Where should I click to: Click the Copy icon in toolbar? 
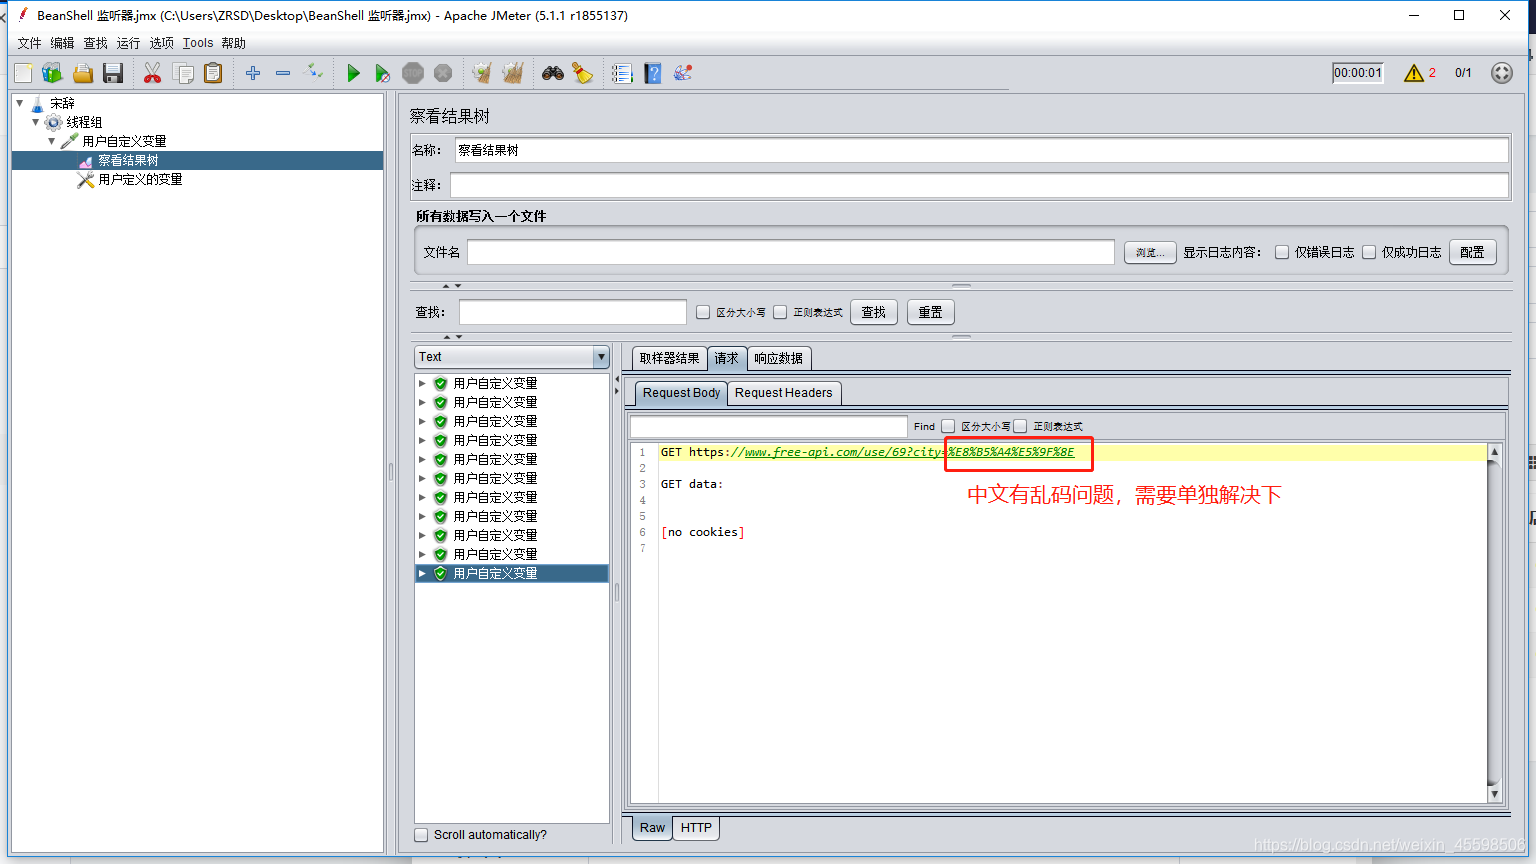(x=183, y=73)
